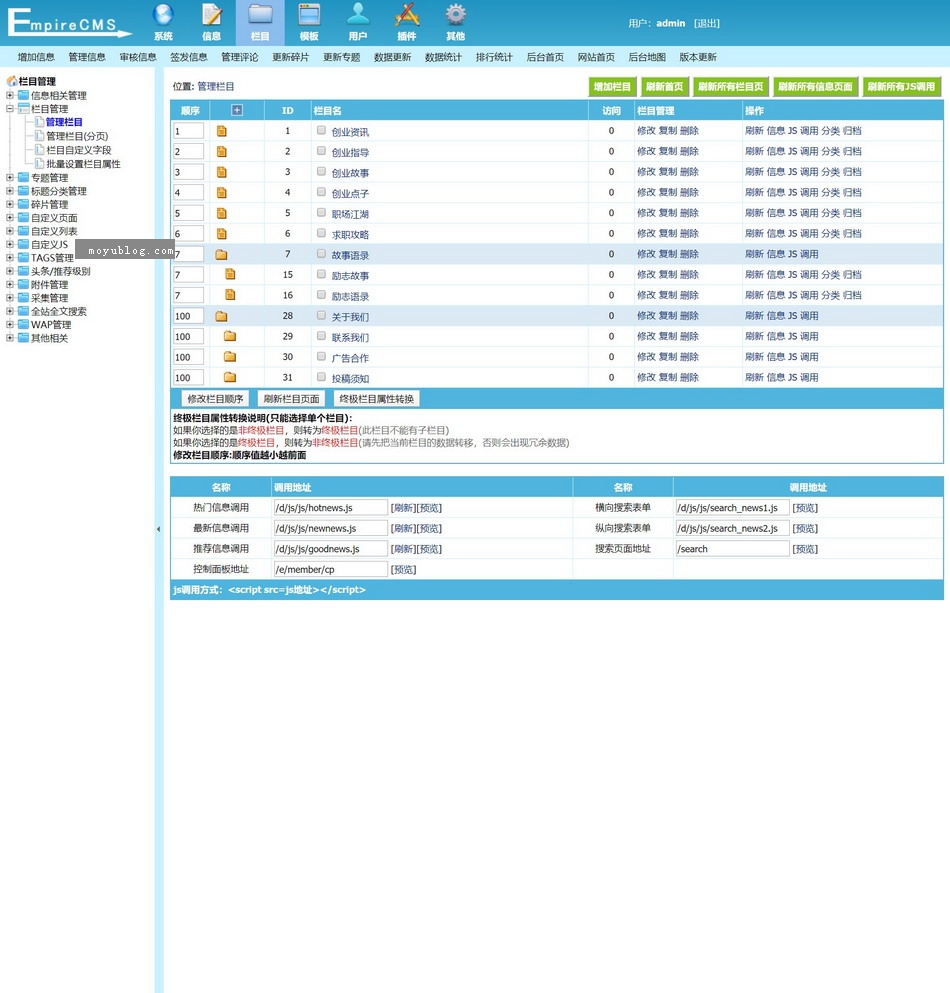Open the 其他 gear icon
The width and height of the screenshot is (950, 993).
[455, 15]
